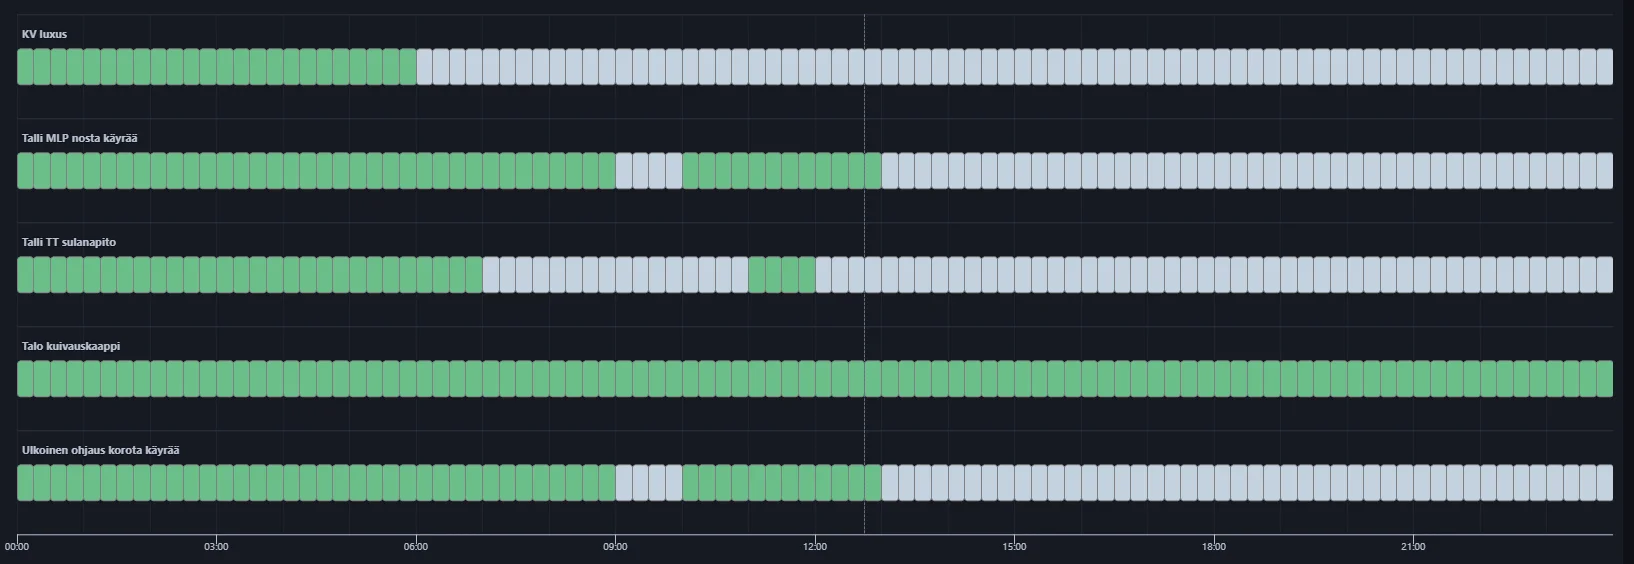Click the 'Talli TT sulanapito' row label
This screenshot has height=564, width=1634.
coord(69,242)
